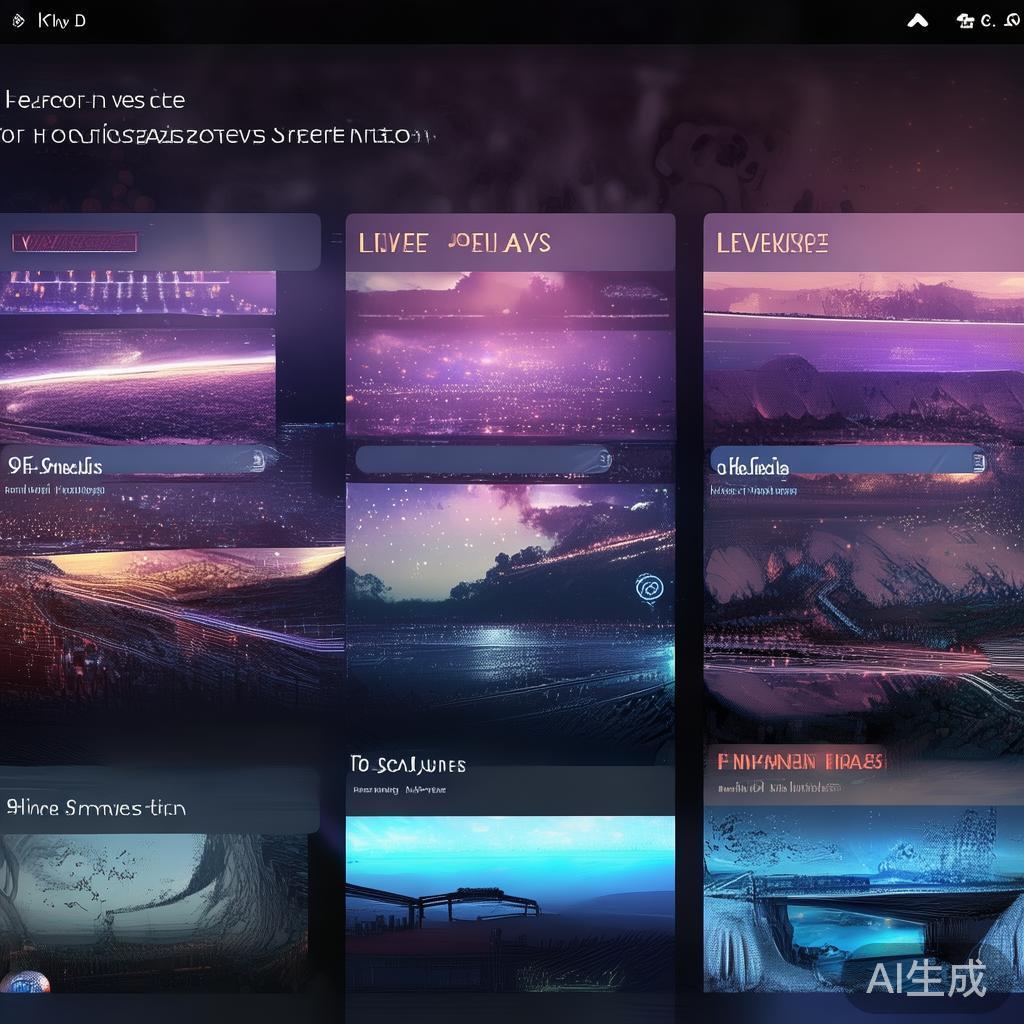This screenshot has width=1024, height=1024.
Task: Click the 'AI生成' badge at bottom right
Action: [x=926, y=978]
